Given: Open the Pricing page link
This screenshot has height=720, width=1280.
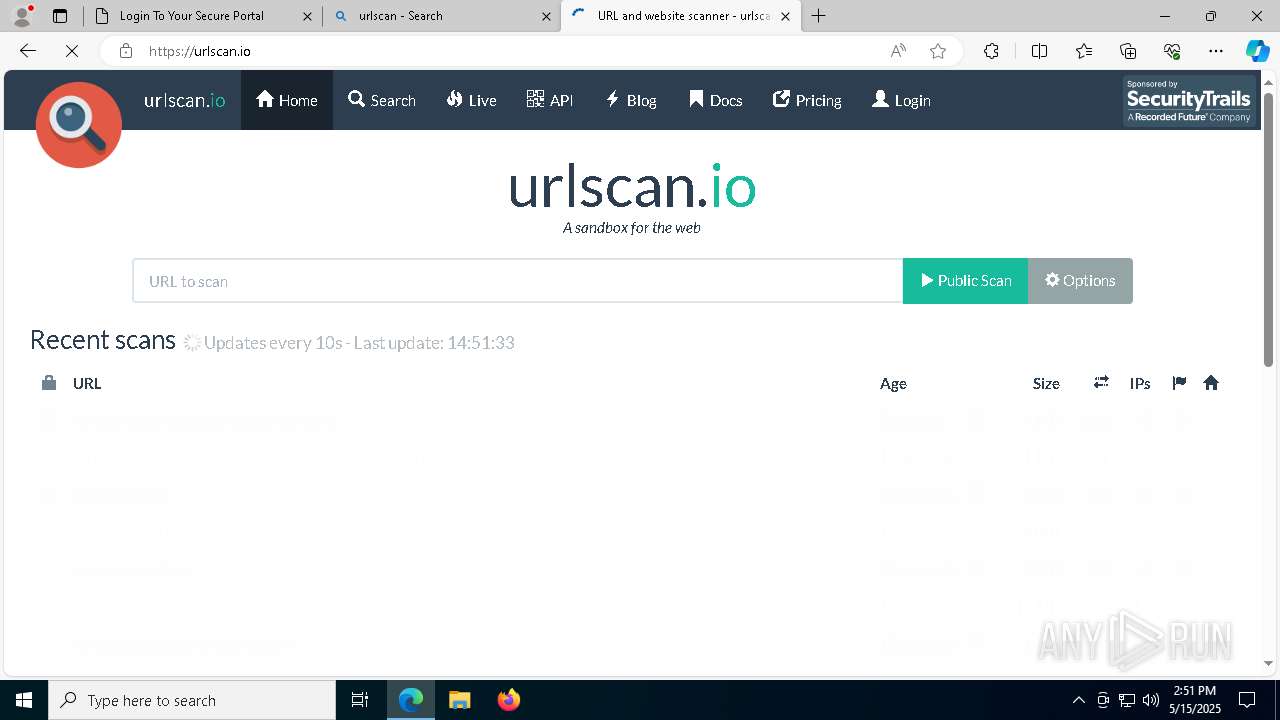Looking at the screenshot, I should click(807, 100).
